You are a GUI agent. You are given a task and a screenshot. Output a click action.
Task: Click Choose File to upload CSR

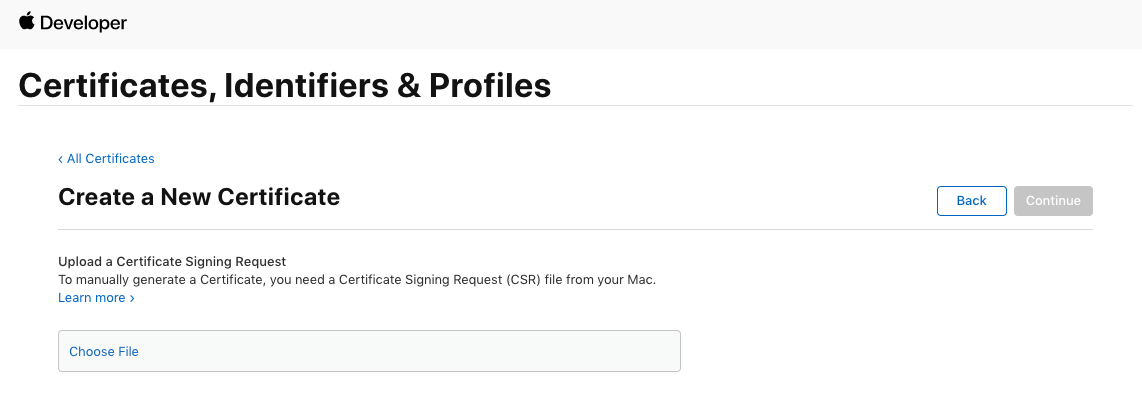click(x=103, y=351)
